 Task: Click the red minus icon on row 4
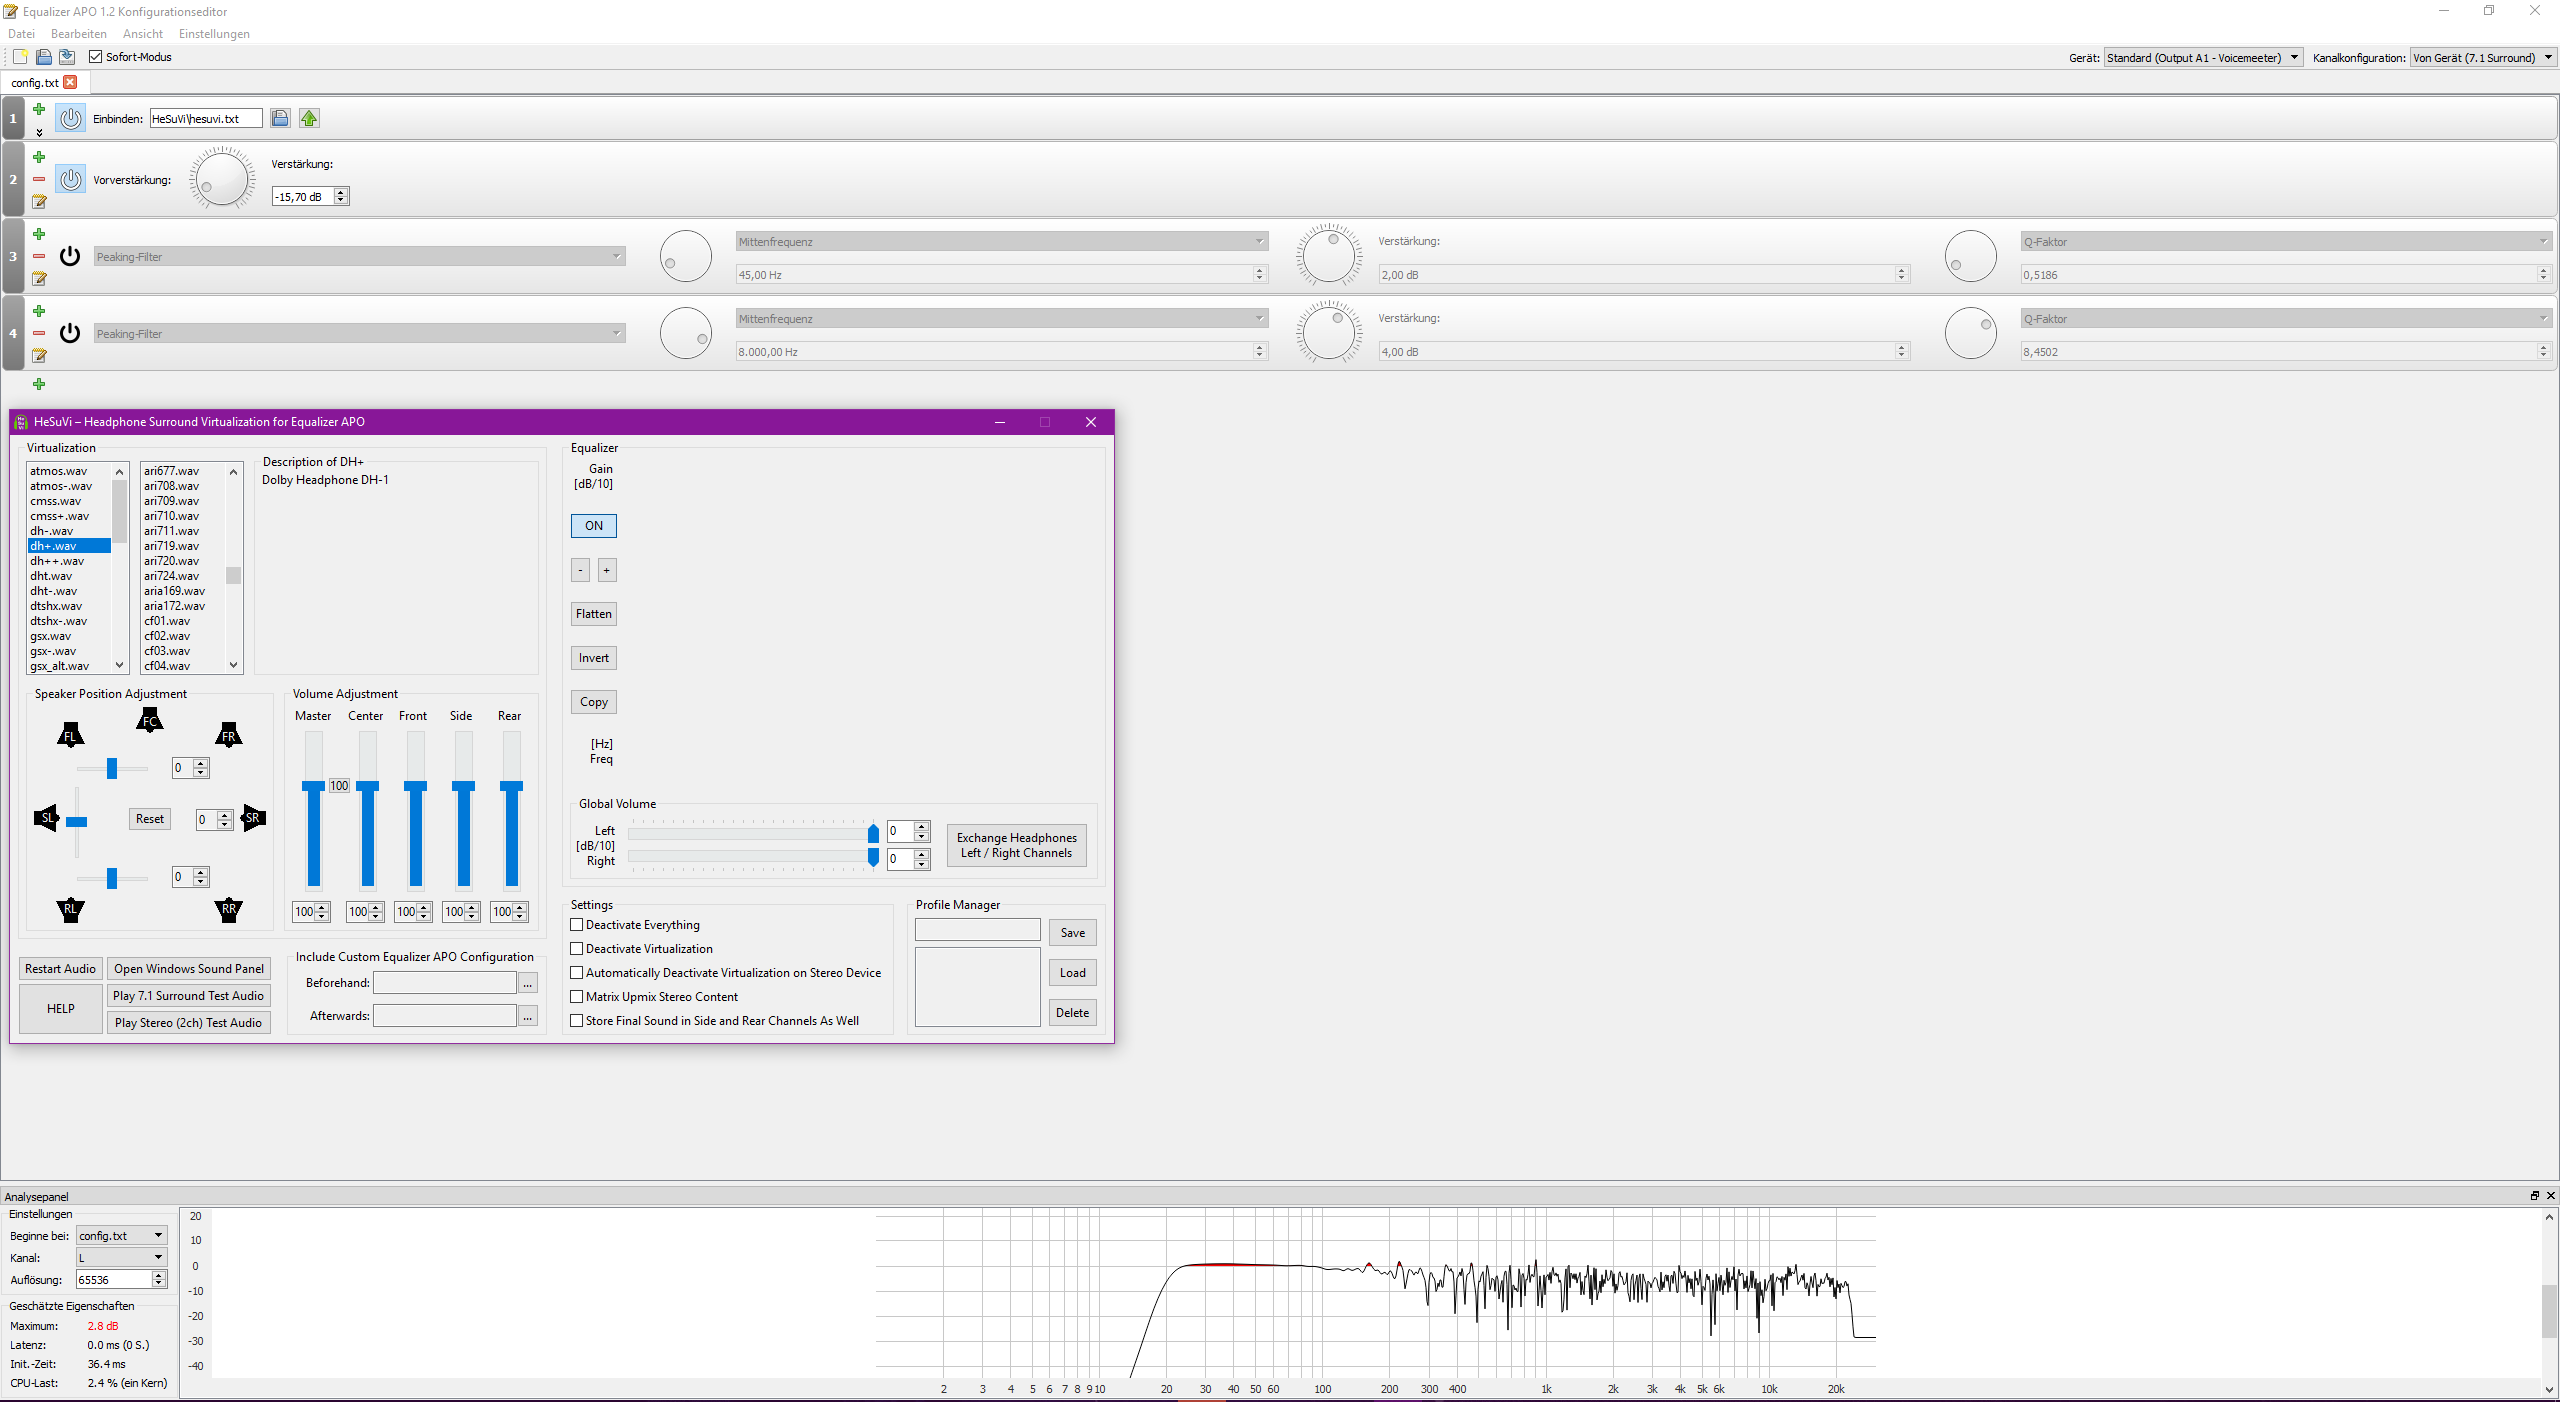click(39, 333)
